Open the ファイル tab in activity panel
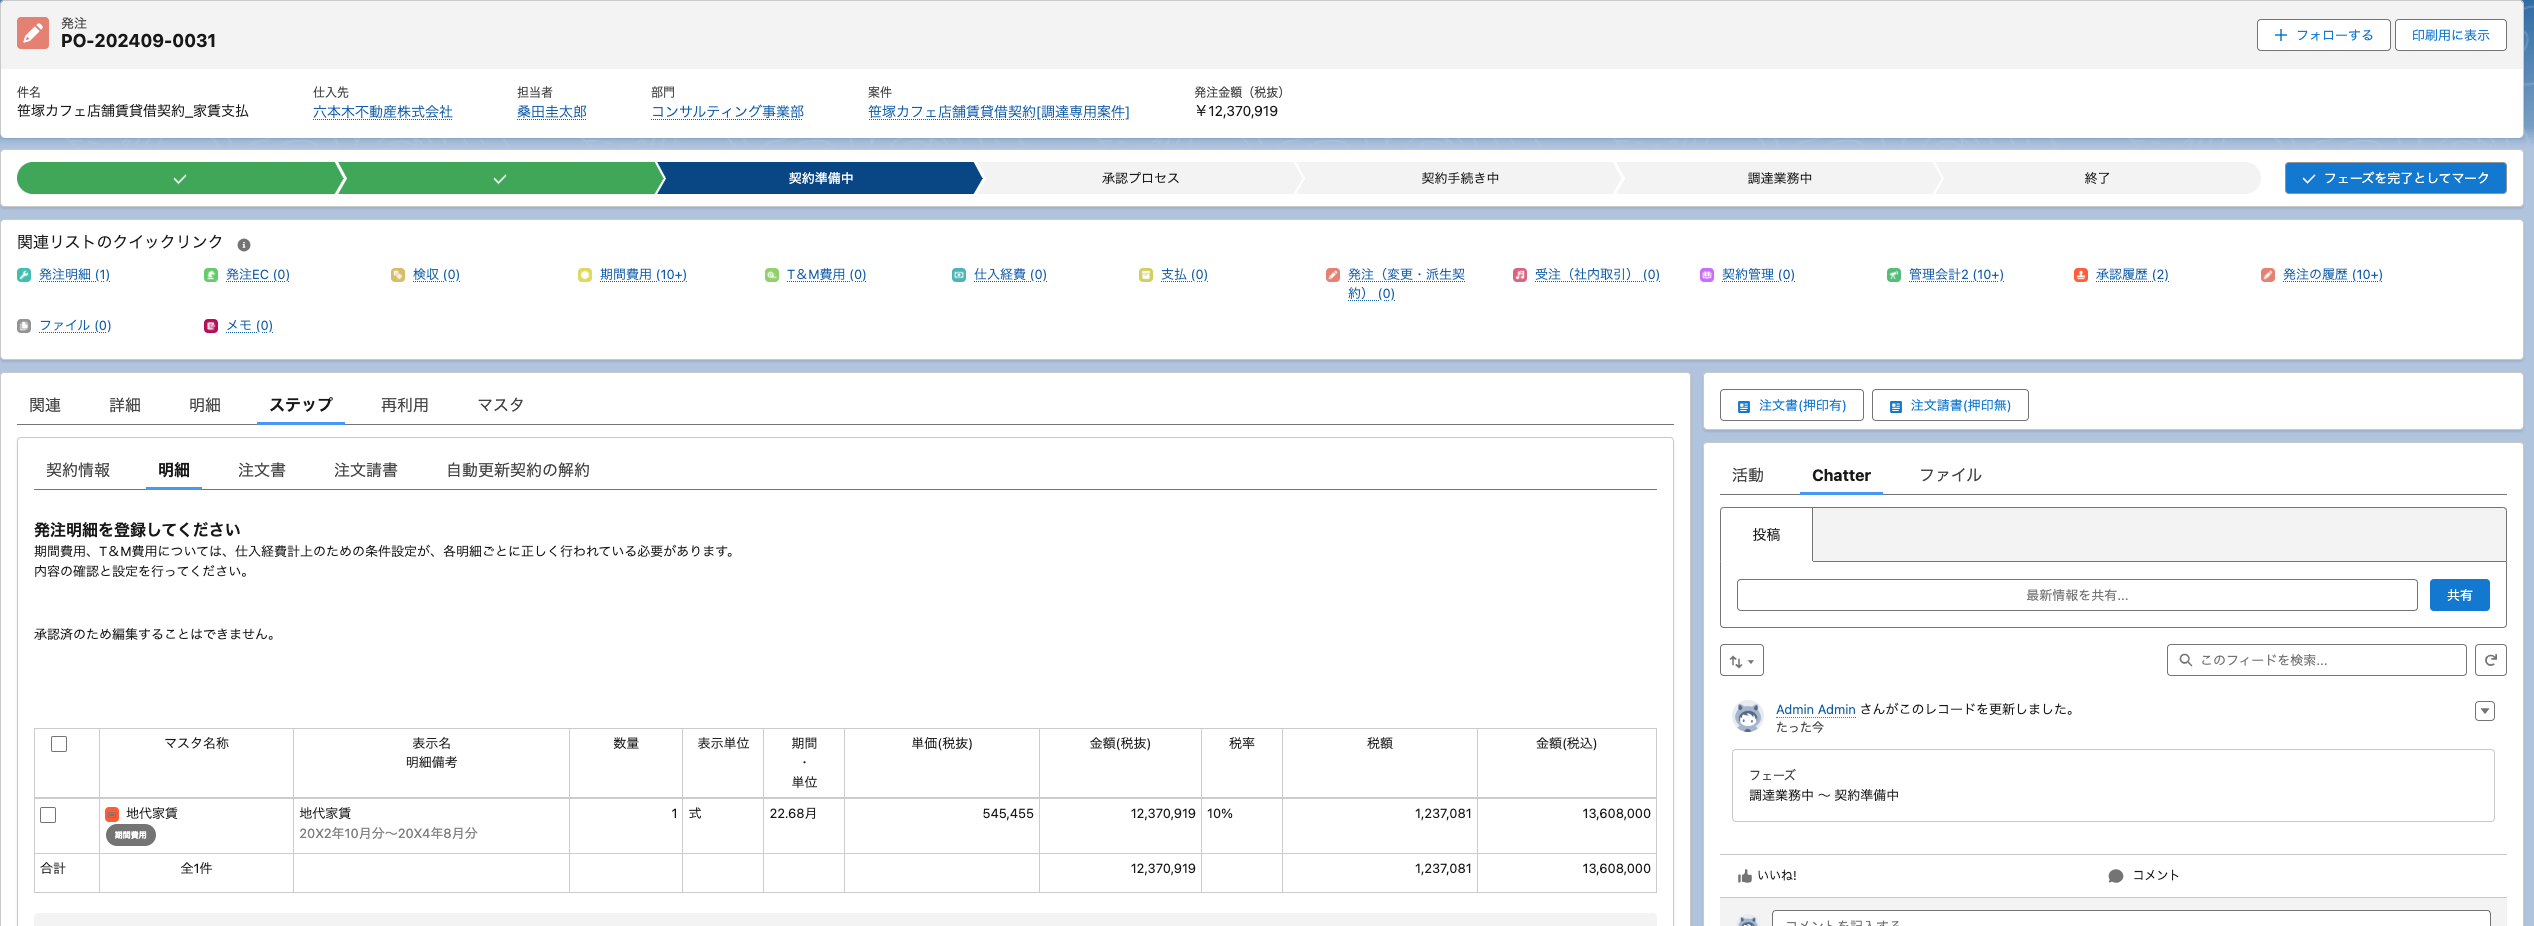Screen dimensions: 2534x926 (x=1950, y=475)
